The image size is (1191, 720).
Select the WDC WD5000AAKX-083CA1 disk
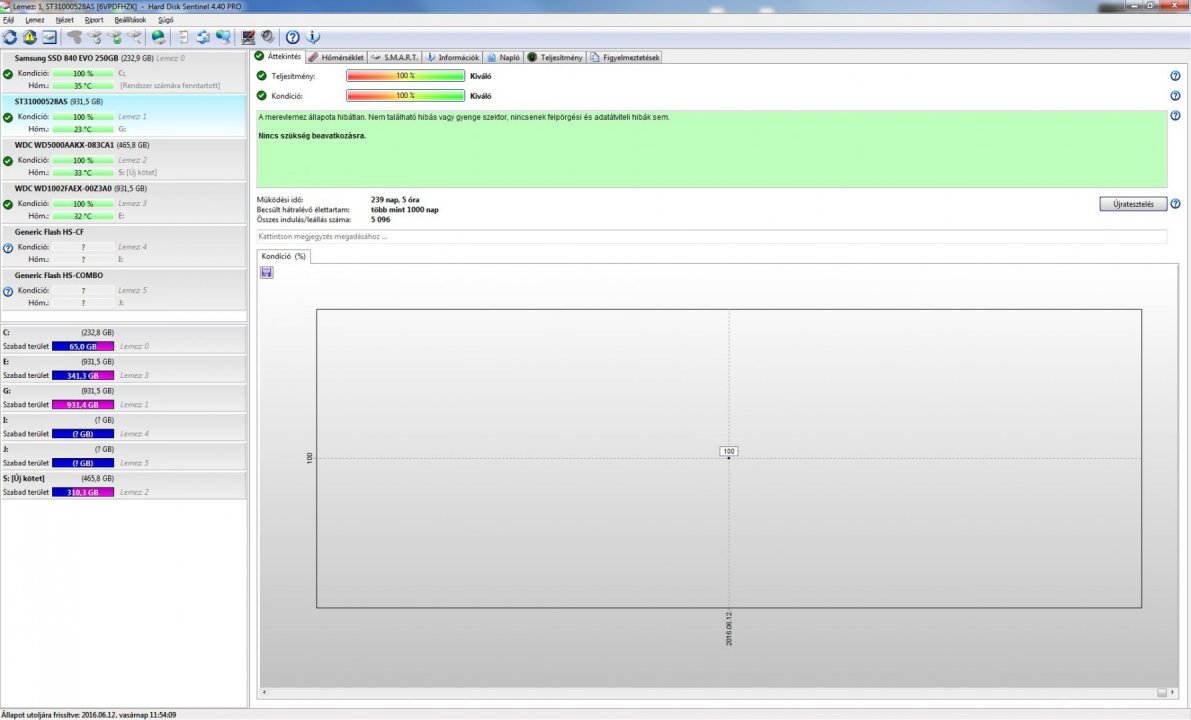[123, 158]
